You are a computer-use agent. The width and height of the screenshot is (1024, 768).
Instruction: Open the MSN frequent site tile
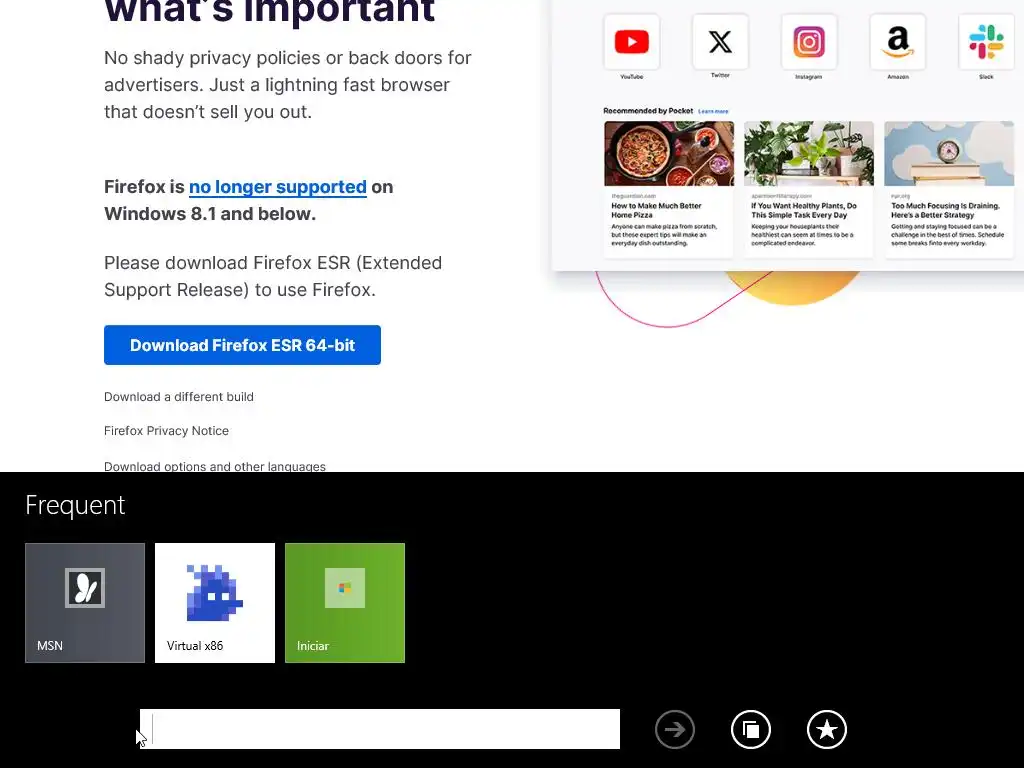tap(85, 603)
